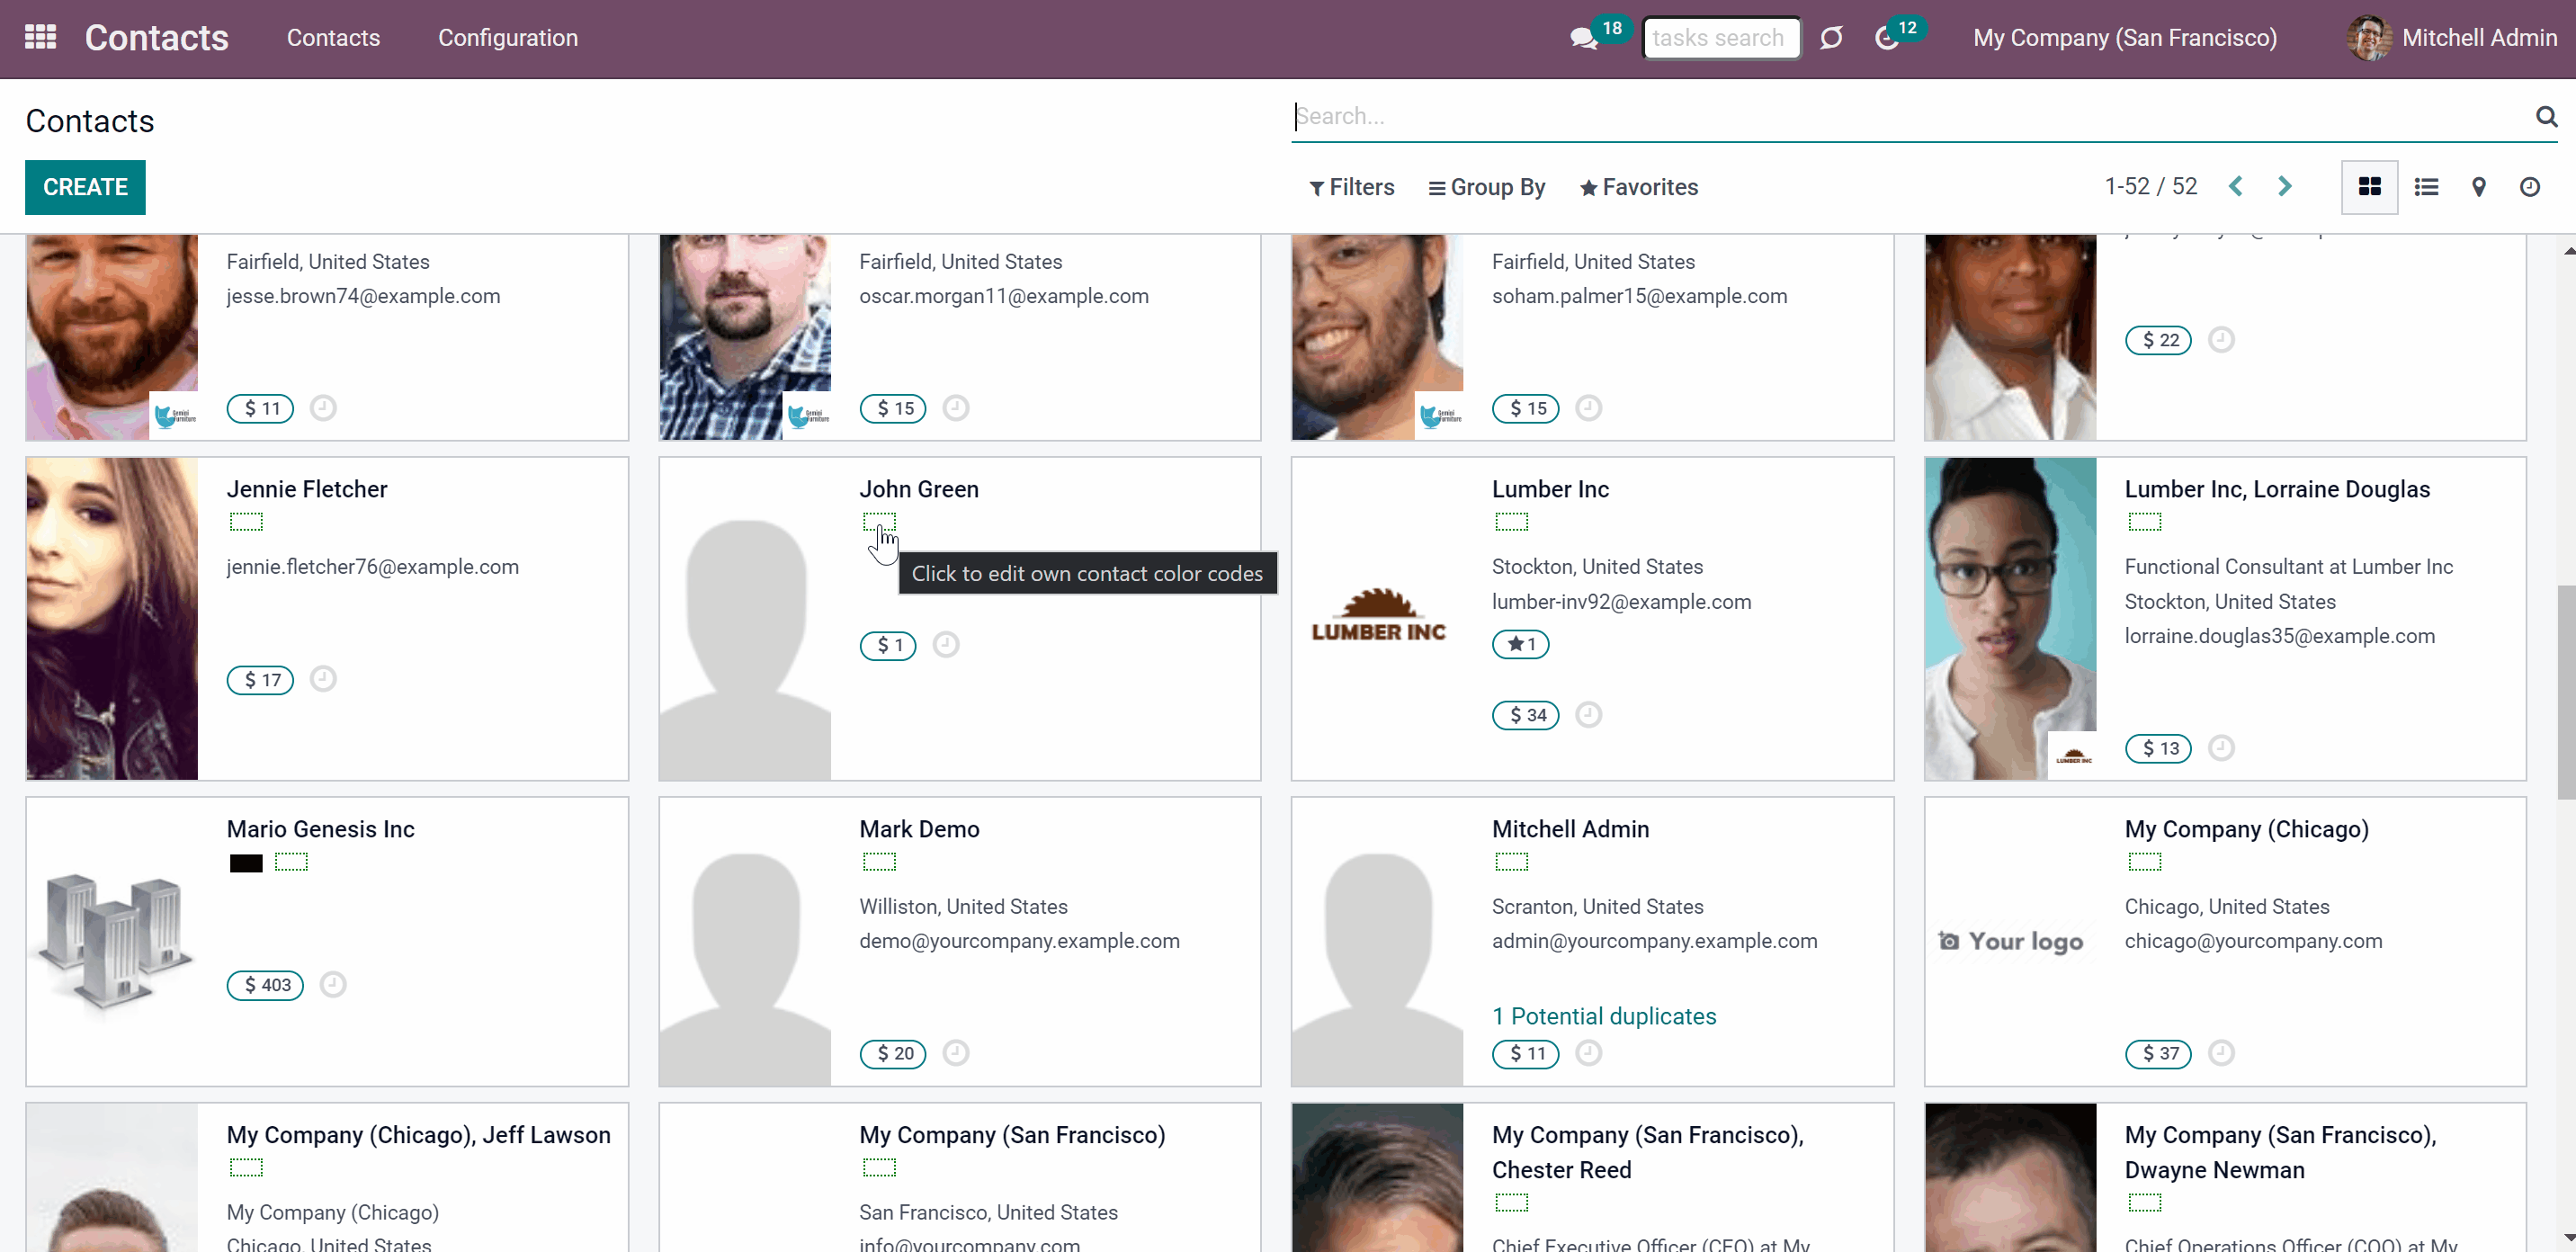Click email demo@yourcompany.example.com
Image resolution: width=2576 pixels, height=1252 pixels.
(x=1019, y=941)
